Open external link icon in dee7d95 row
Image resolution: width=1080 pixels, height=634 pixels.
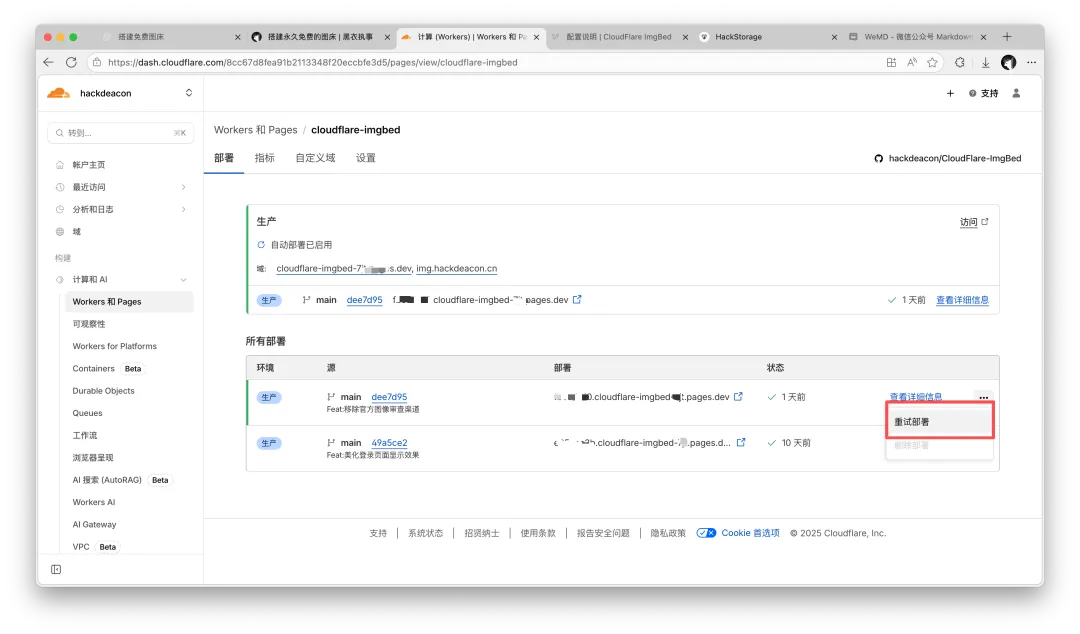tap(738, 396)
